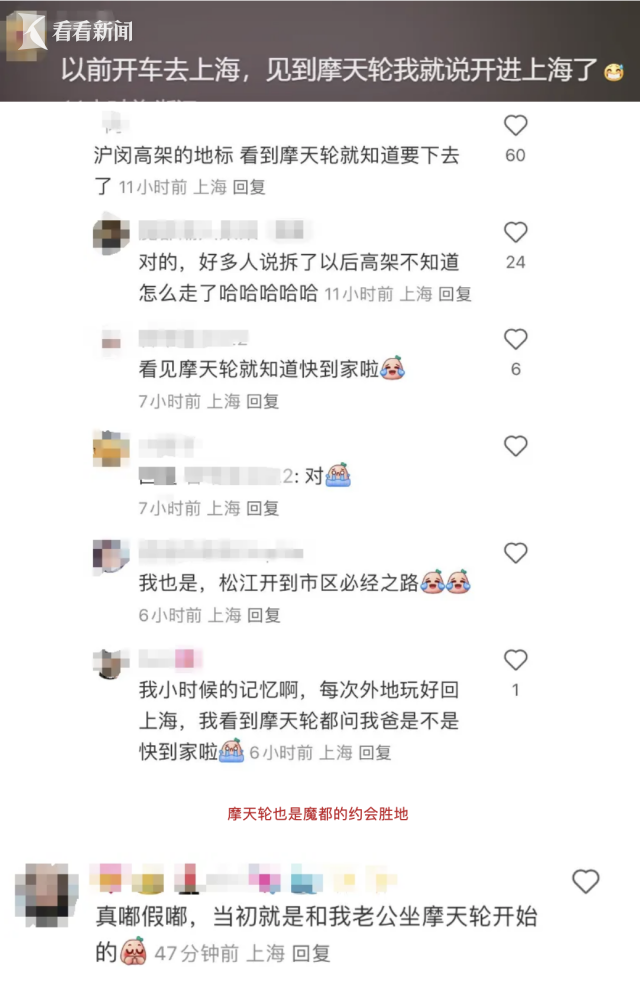This screenshot has width=640, height=986.
Task: Like the reply saying 对
Action: [x=516, y=446]
